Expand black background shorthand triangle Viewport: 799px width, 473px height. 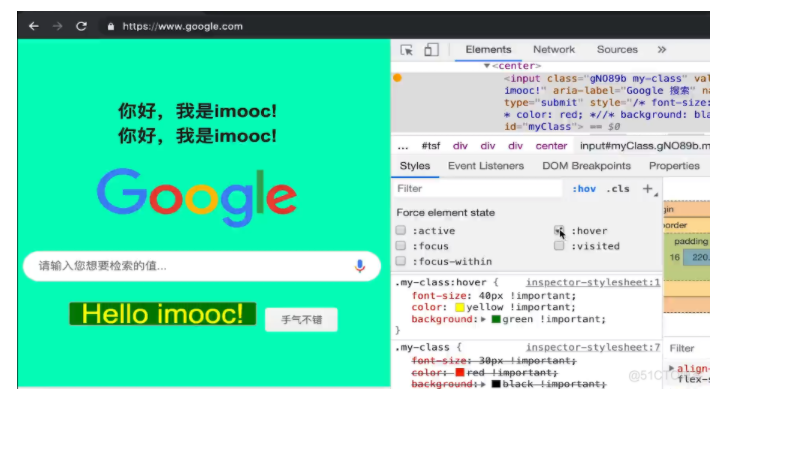(x=484, y=384)
